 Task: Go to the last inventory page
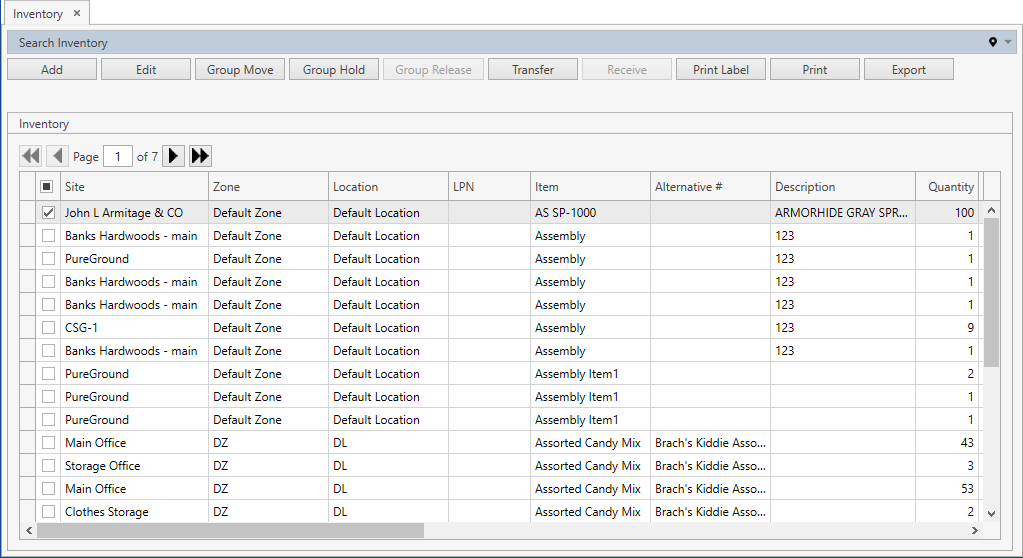point(200,156)
